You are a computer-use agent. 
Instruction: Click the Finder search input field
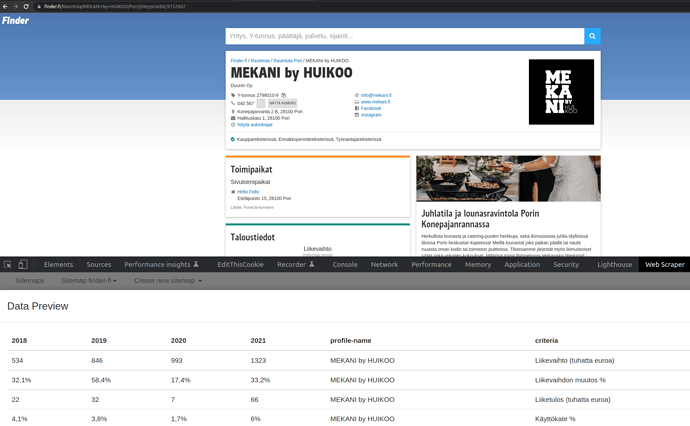(x=405, y=36)
